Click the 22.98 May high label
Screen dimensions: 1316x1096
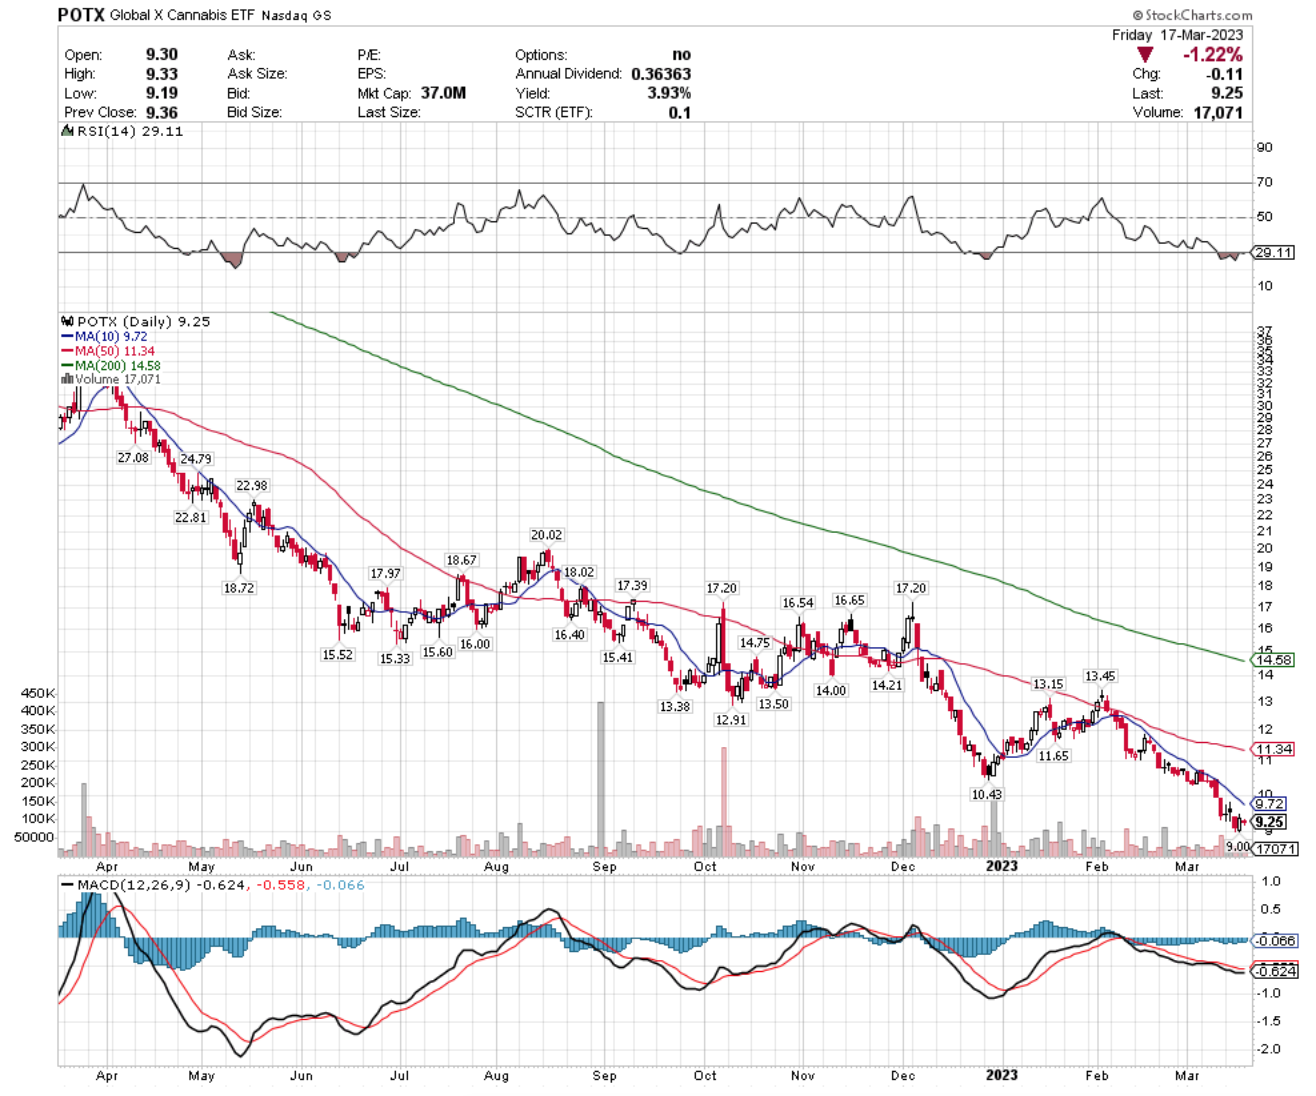pyautogui.click(x=252, y=485)
